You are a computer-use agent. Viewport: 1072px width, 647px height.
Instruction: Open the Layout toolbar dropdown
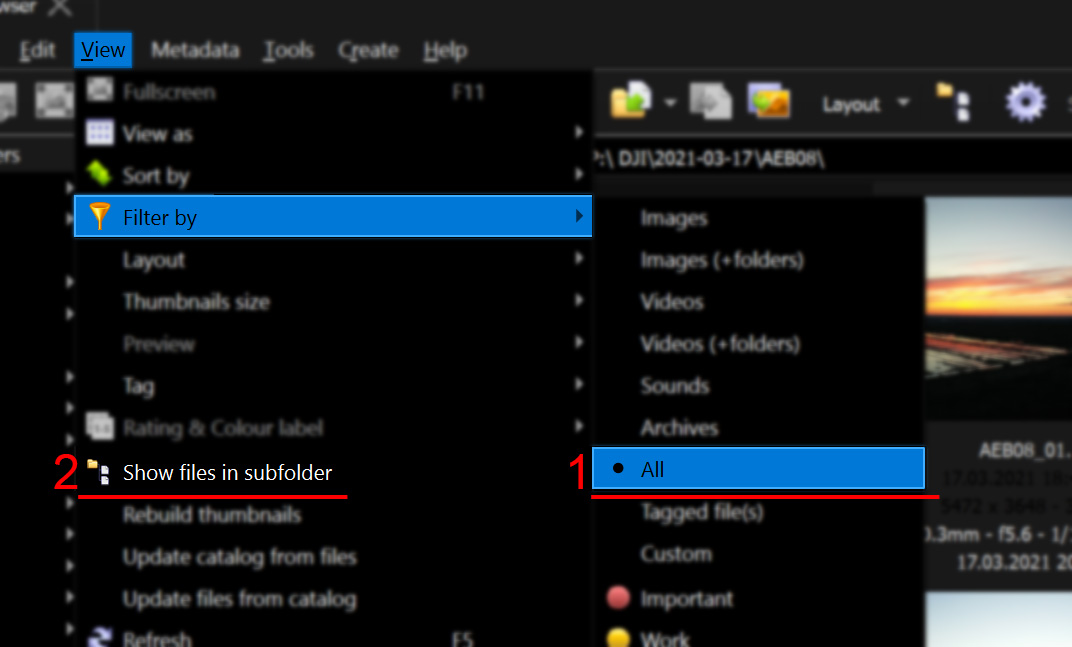coord(866,104)
